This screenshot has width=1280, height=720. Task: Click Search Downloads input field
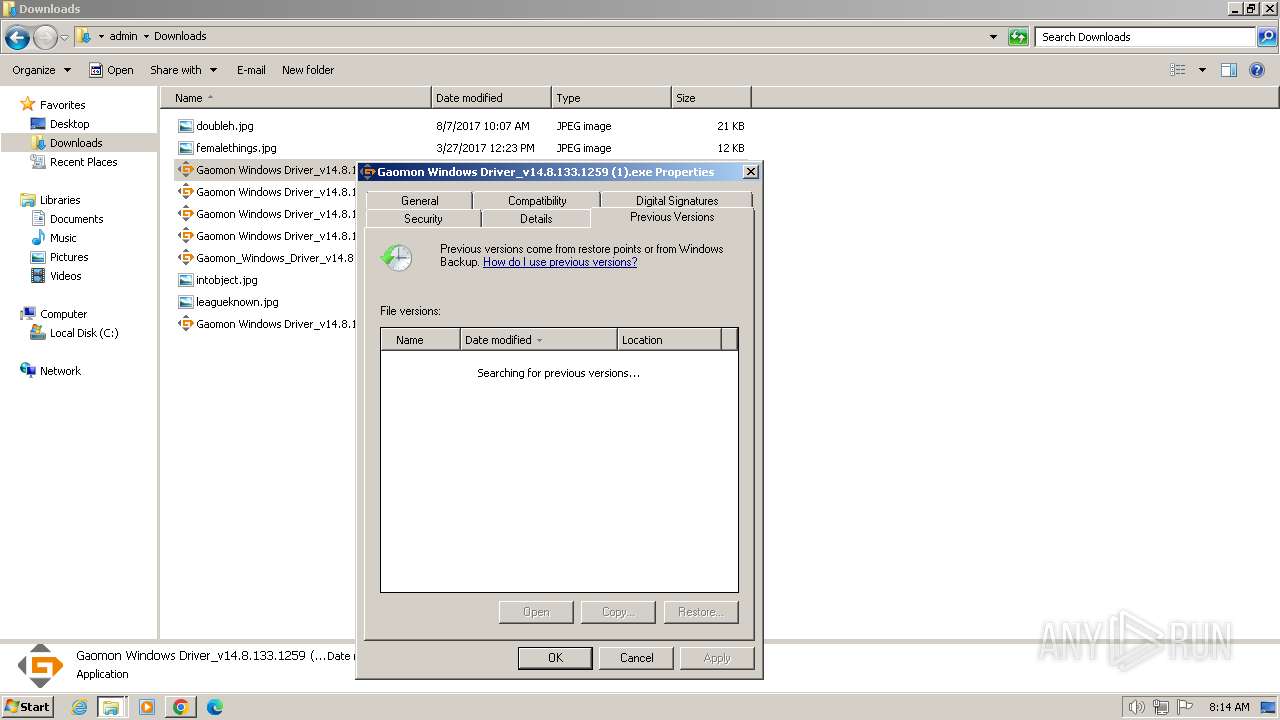[1146, 37]
